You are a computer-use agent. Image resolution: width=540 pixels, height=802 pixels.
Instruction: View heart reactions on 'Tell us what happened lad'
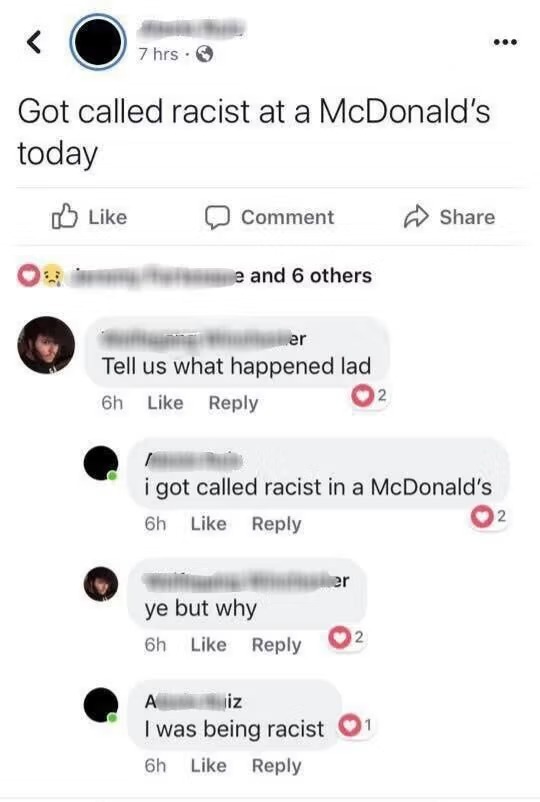tap(369, 396)
